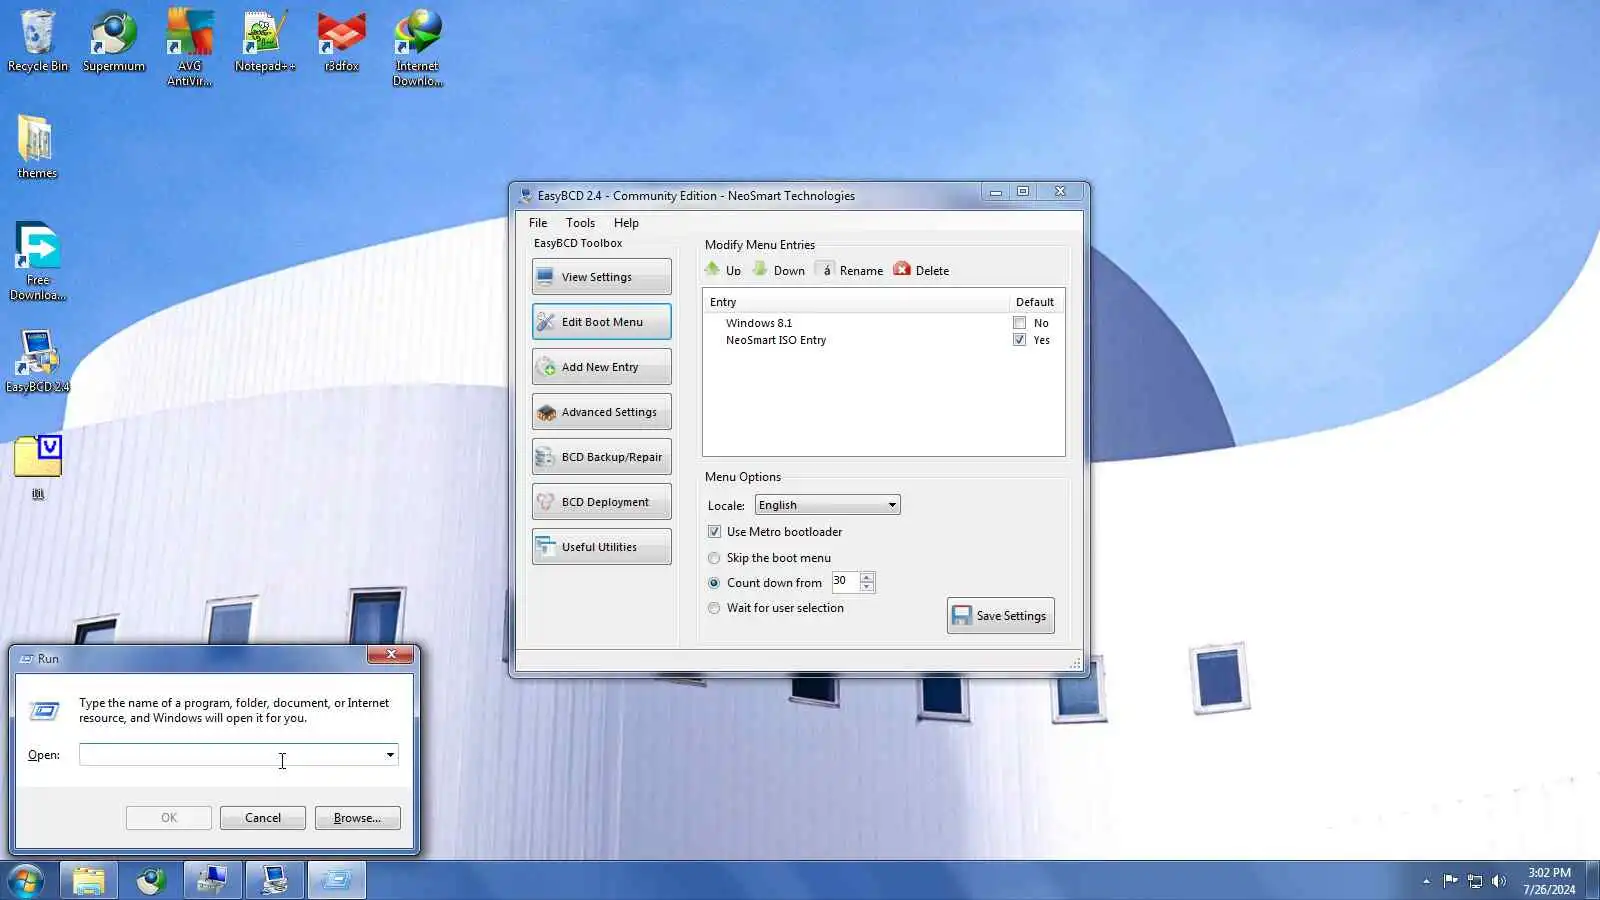The image size is (1600, 900).
Task: Select the Free Download Manager desktop icon
Action: (x=37, y=261)
